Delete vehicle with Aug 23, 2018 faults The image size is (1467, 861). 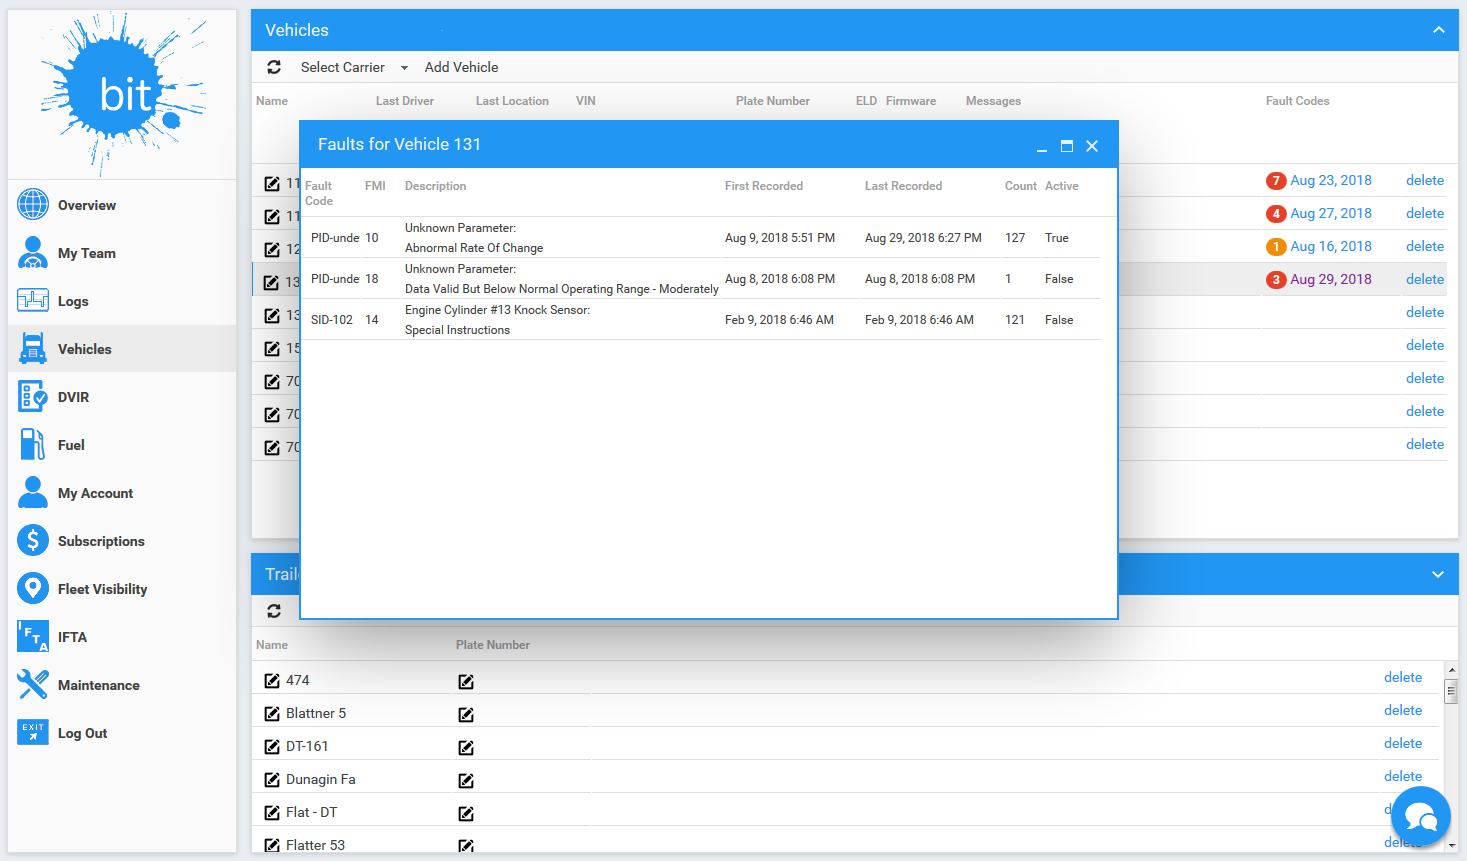(1425, 180)
